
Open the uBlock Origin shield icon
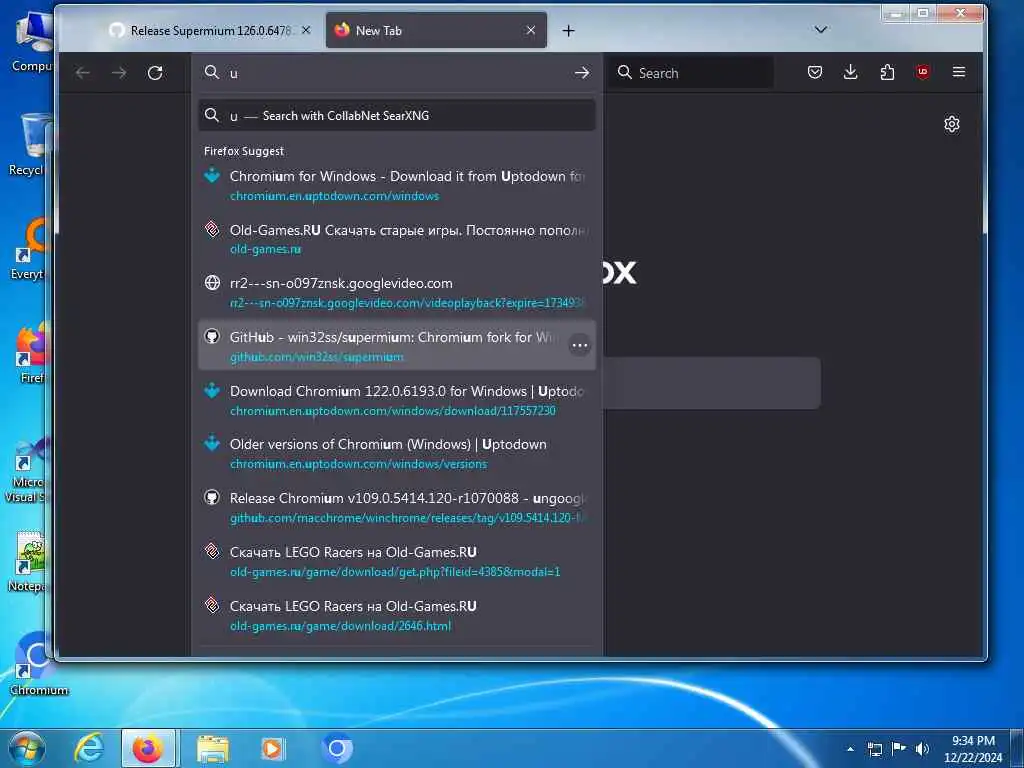click(x=923, y=72)
